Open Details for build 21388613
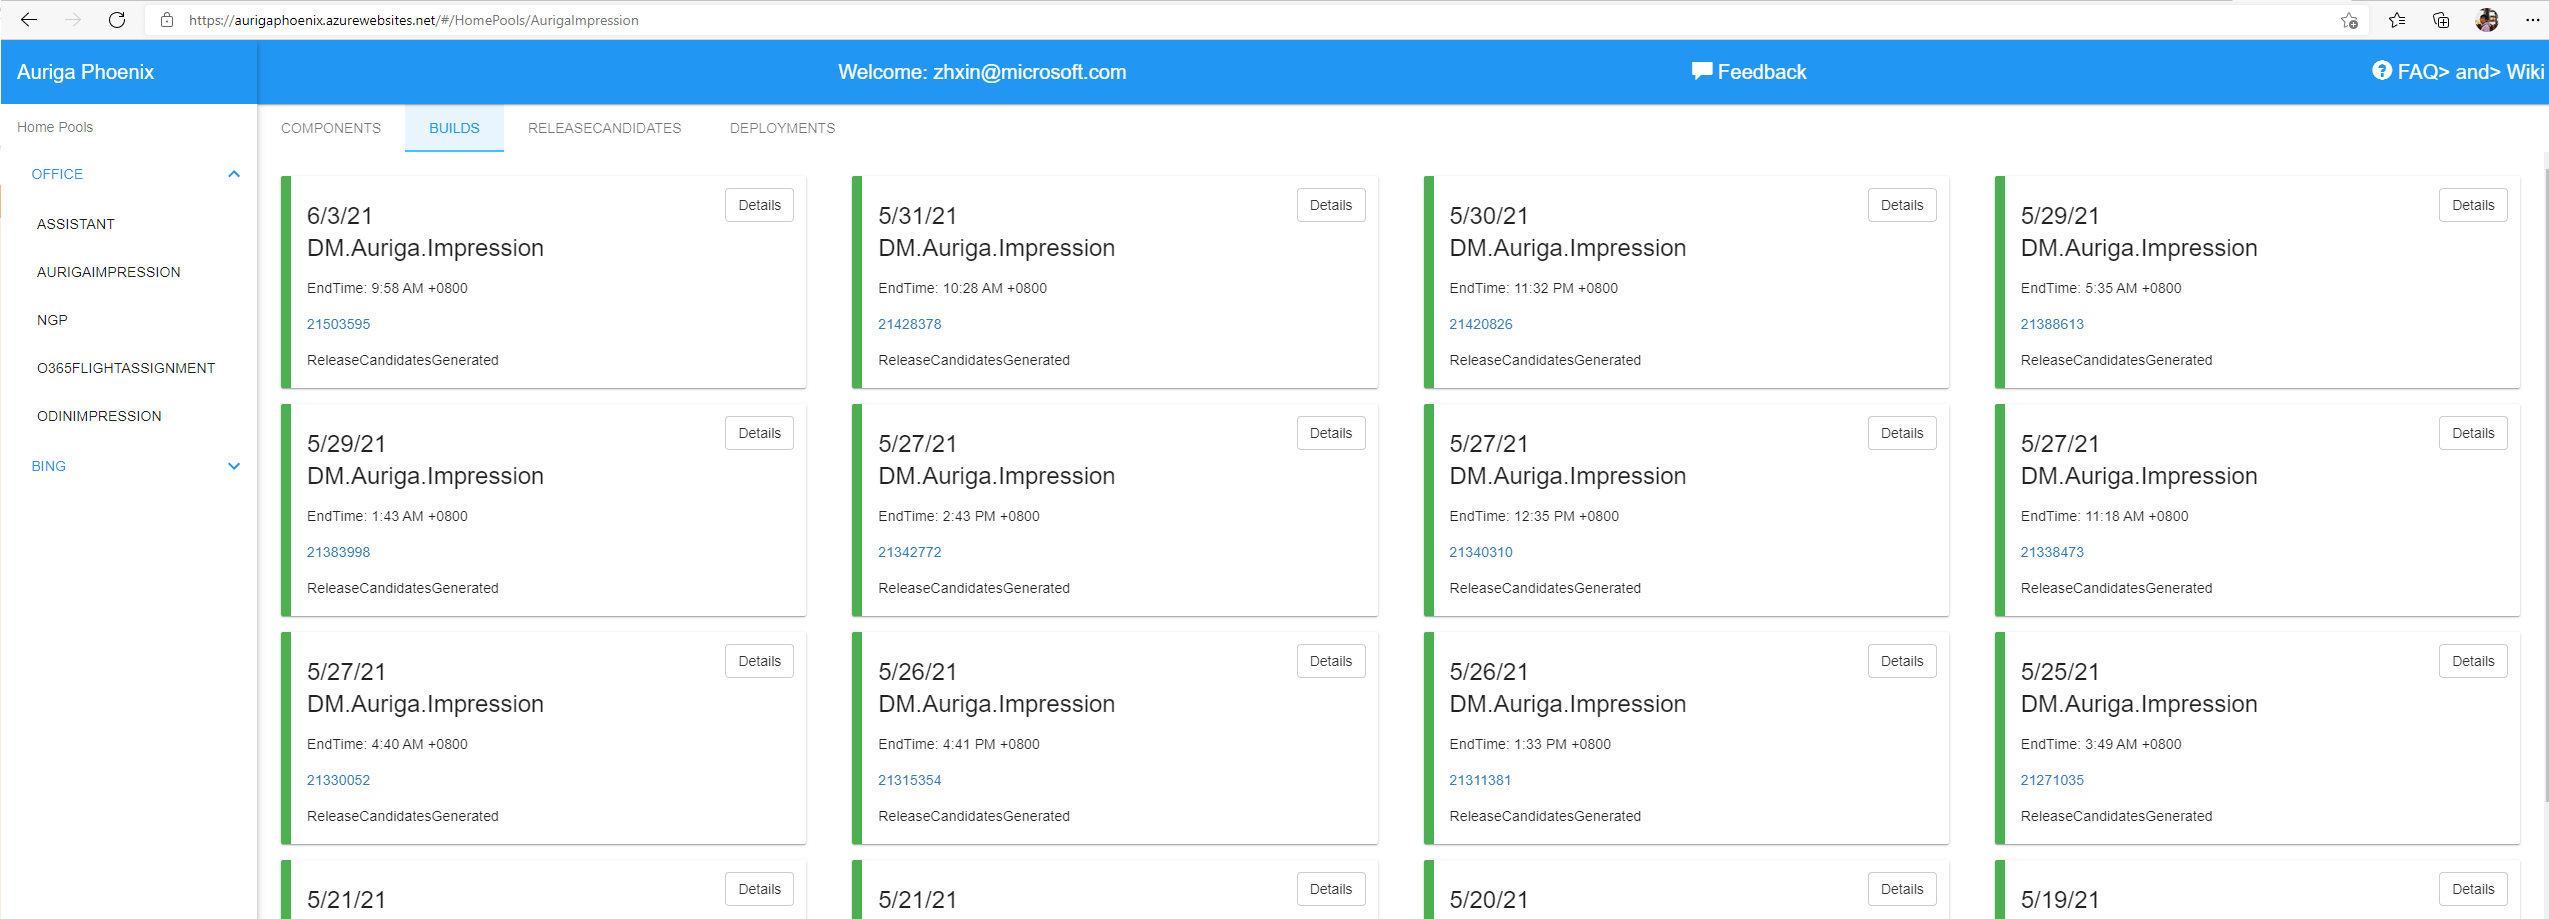2549x919 pixels. (2473, 205)
